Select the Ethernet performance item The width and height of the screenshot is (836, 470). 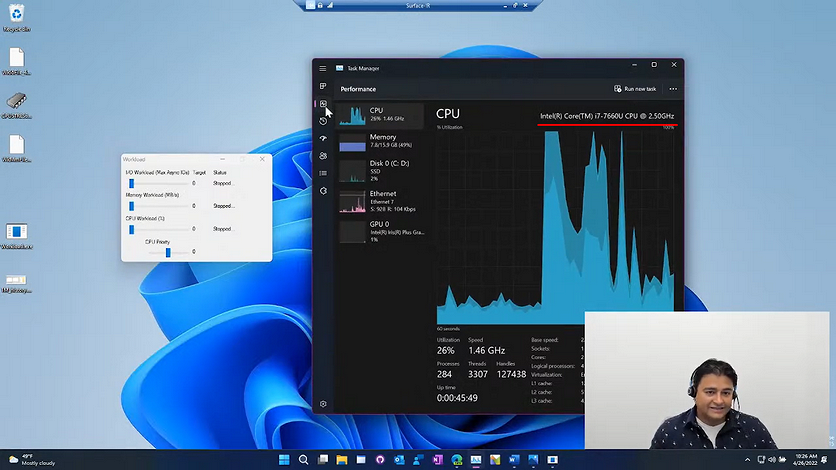[x=381, y=201]
